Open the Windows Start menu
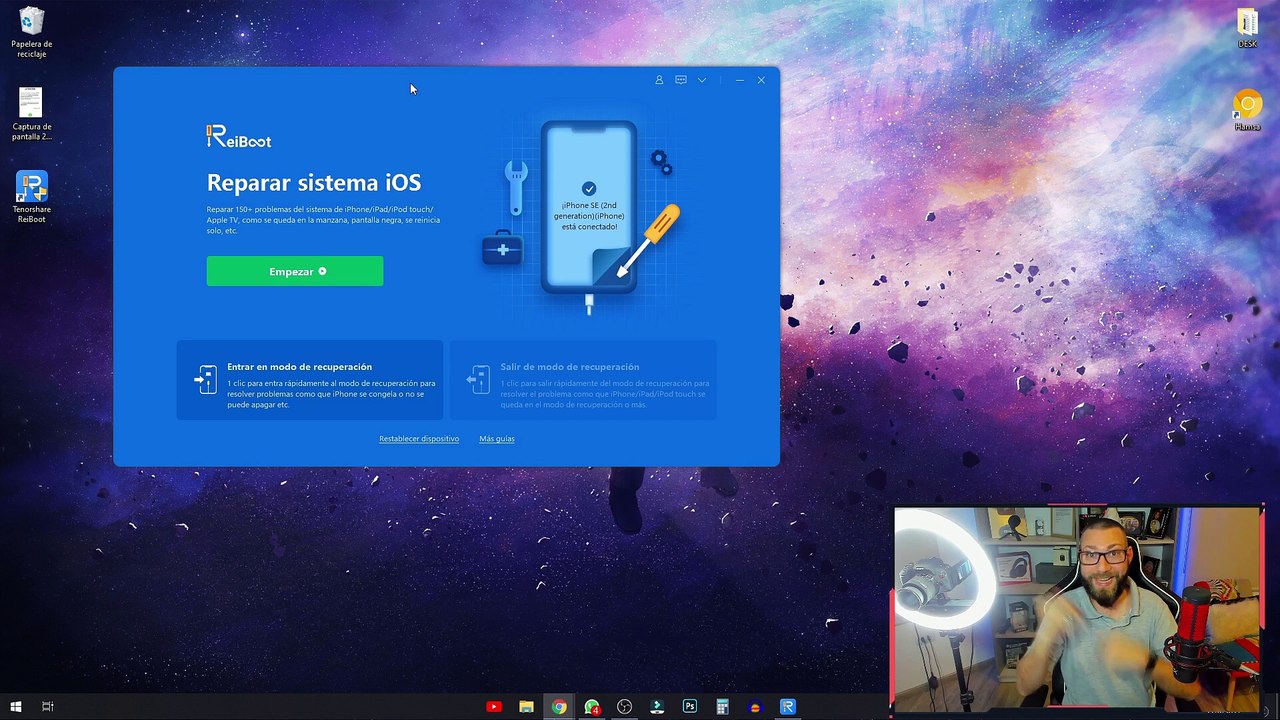Screen dimensions: 1280x720 [x=15, y=707]
